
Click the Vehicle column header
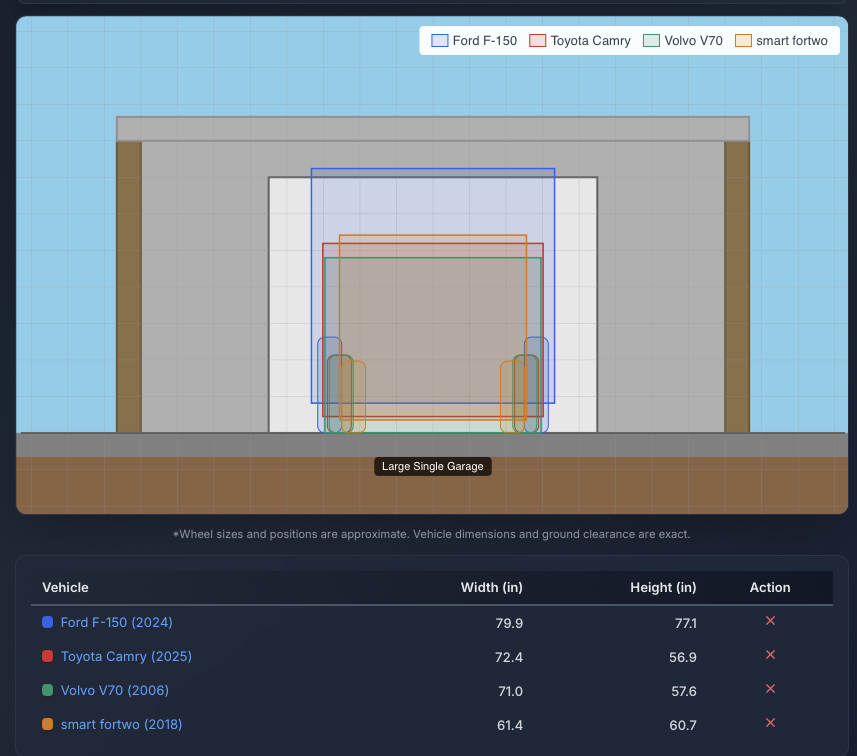click(65, 587)
